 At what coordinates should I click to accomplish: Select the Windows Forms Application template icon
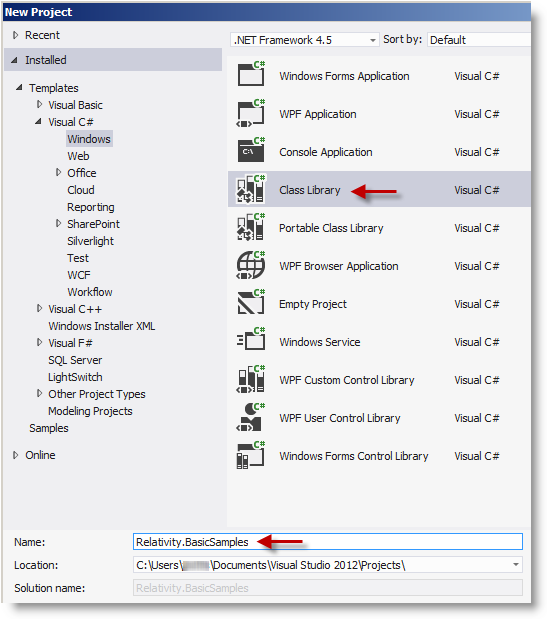point(251,73)
